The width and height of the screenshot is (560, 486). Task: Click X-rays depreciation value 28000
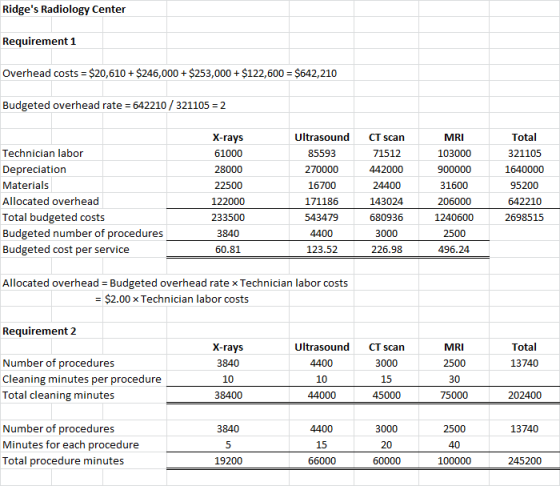tap(228, 170)
